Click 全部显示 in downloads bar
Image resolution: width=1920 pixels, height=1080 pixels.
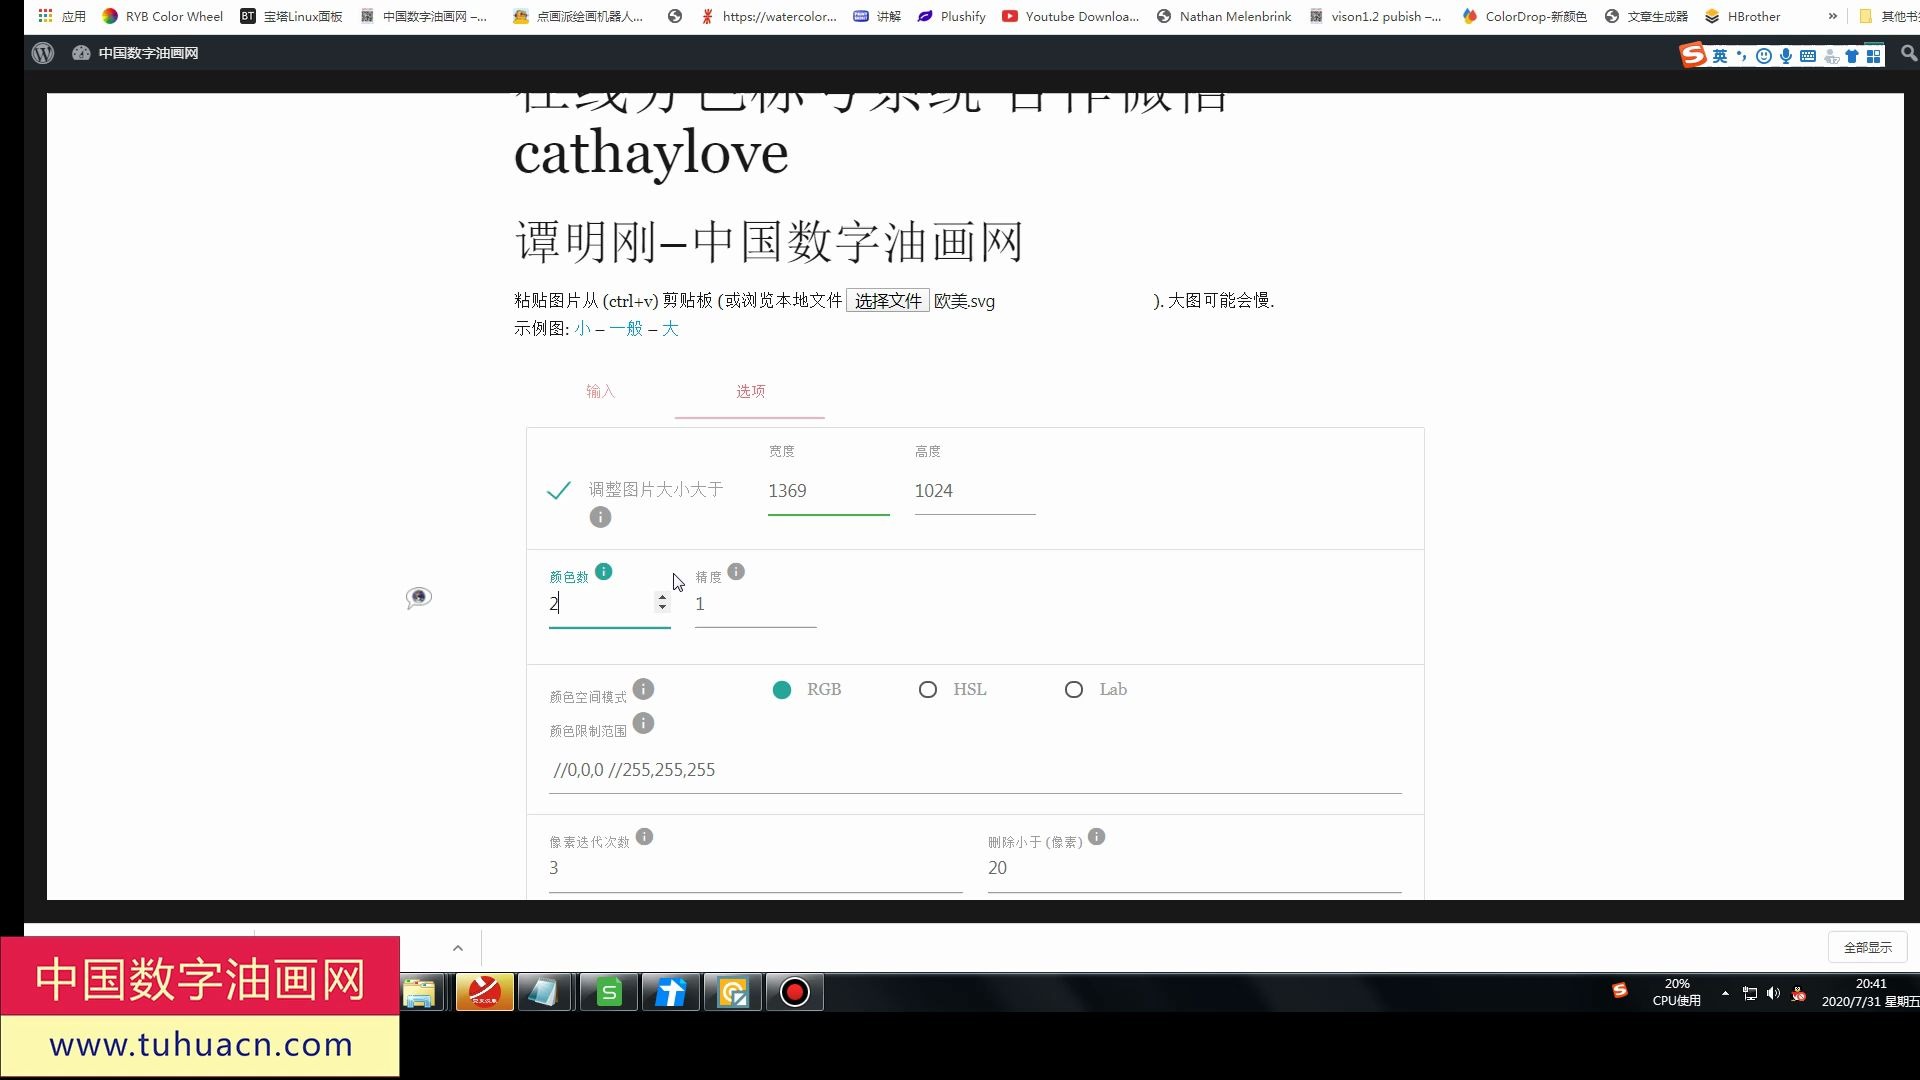pos(1868,947)
